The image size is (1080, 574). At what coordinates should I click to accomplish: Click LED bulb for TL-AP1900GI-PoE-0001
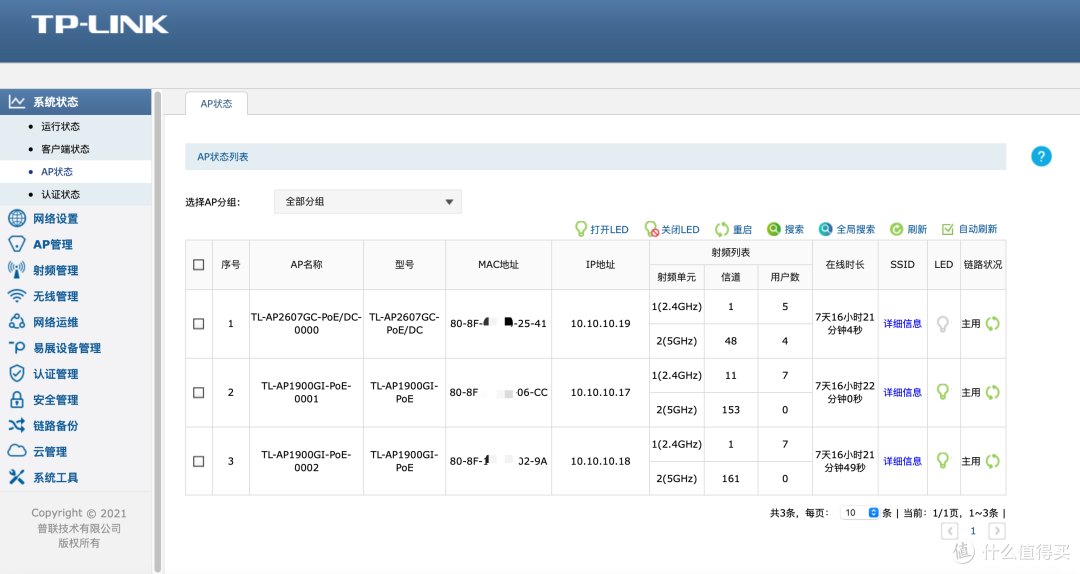click(x=943, y=392)
